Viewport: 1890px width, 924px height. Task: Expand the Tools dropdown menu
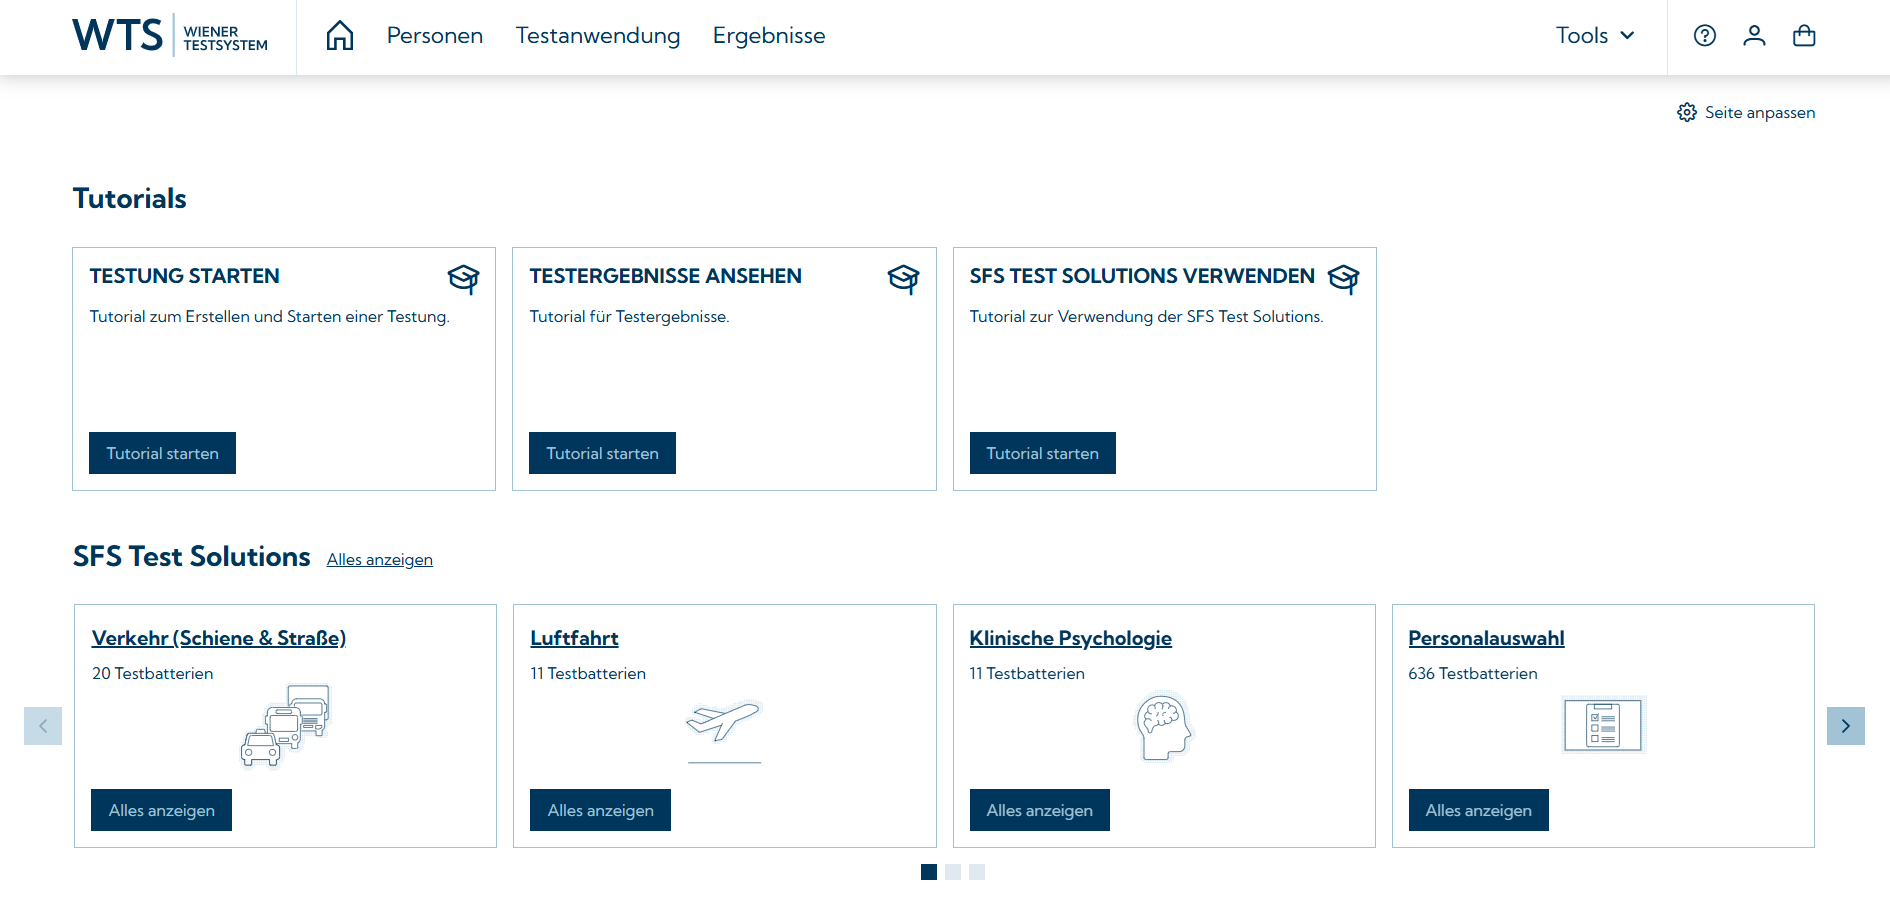tap(1595, 36)
